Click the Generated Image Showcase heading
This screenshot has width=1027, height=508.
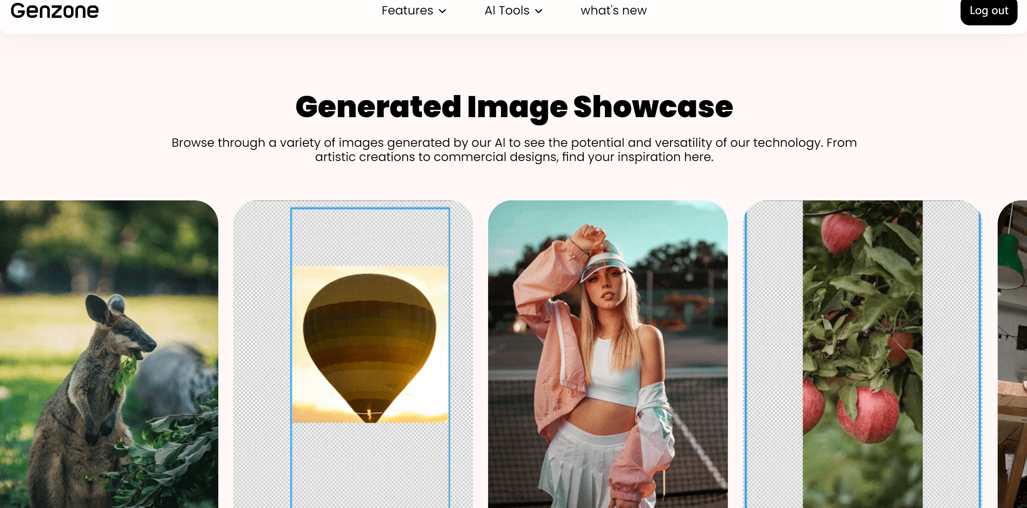click(514, 107)
